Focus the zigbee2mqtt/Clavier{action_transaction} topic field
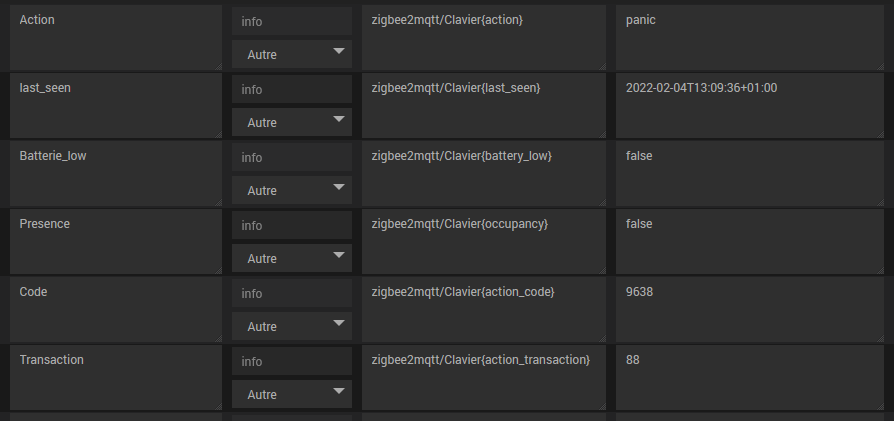 point(483,377)
